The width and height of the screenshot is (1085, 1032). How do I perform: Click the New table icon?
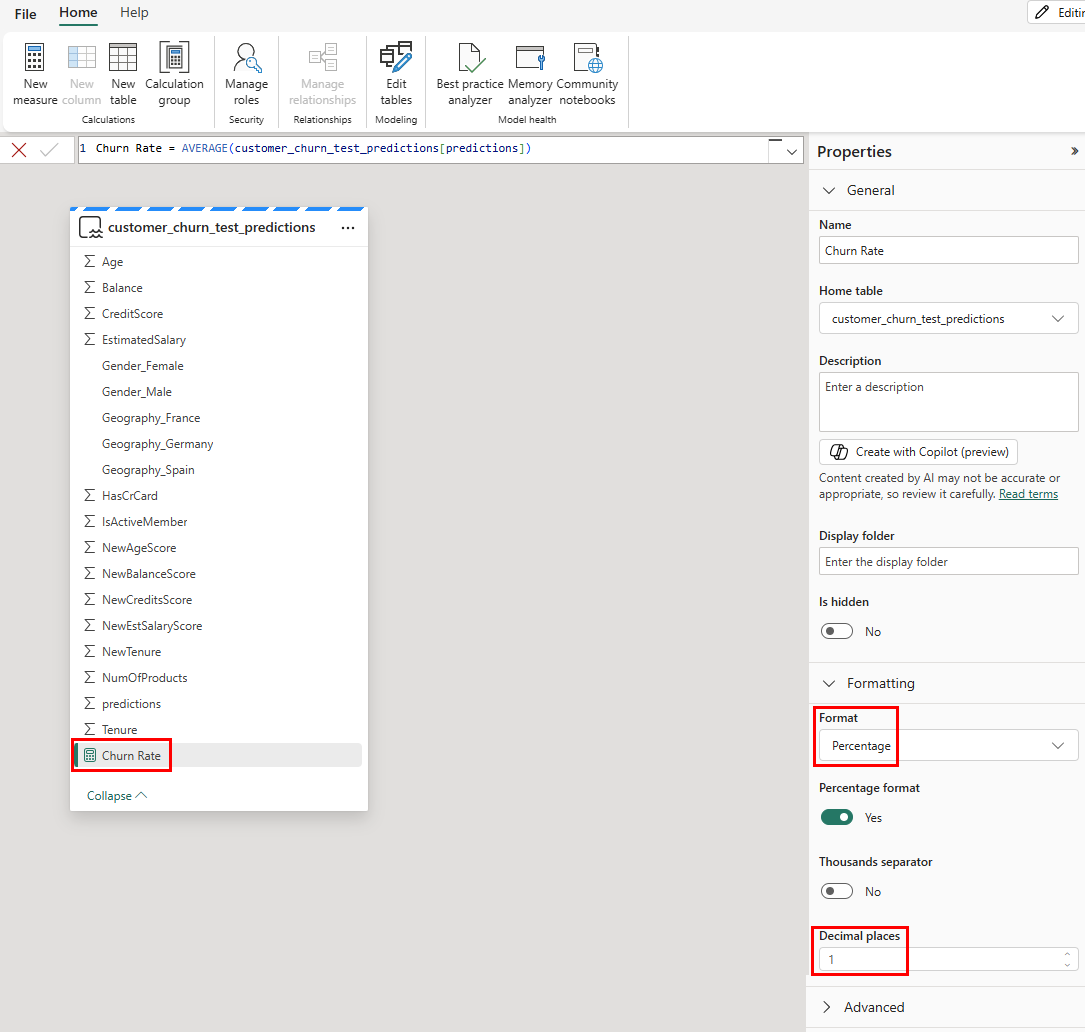(123, 57)
